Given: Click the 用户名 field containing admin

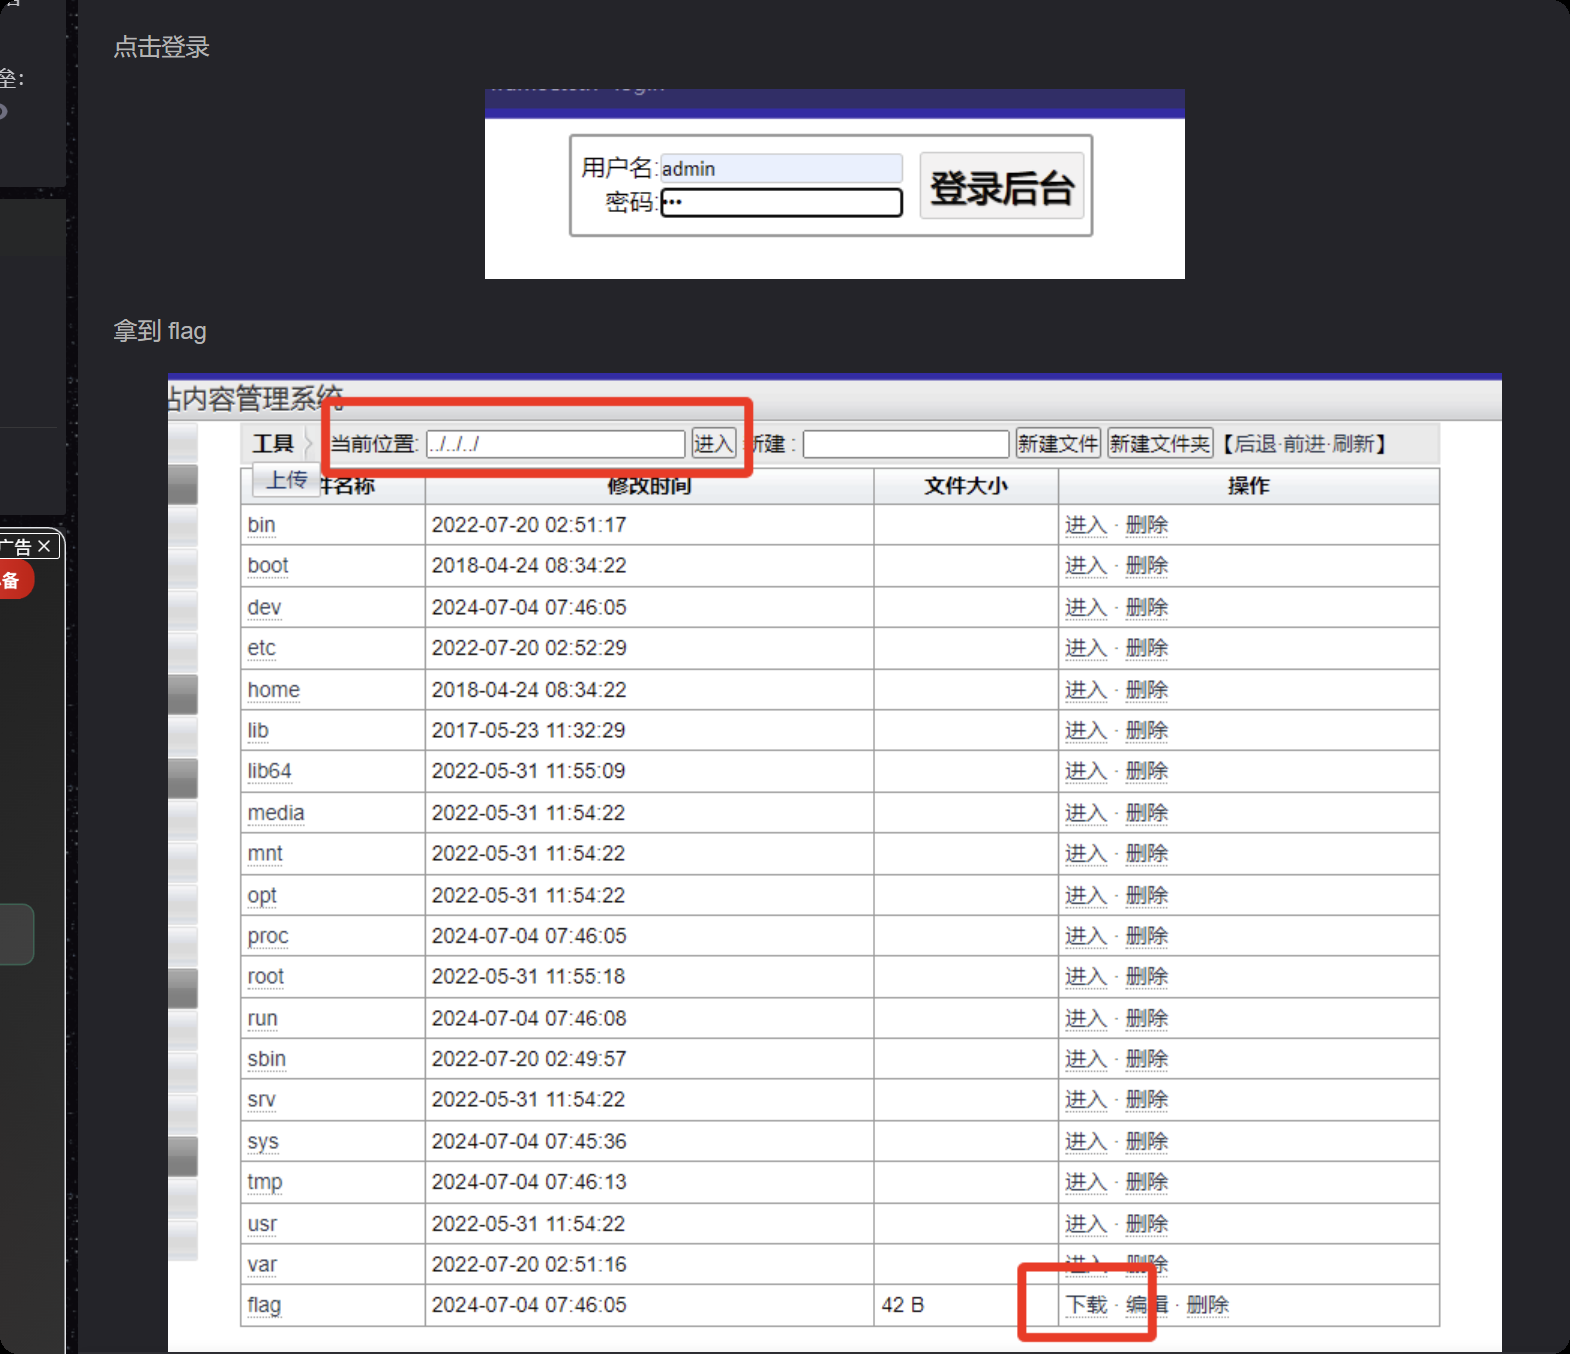Looking at the screenshot, I should 780,168.
